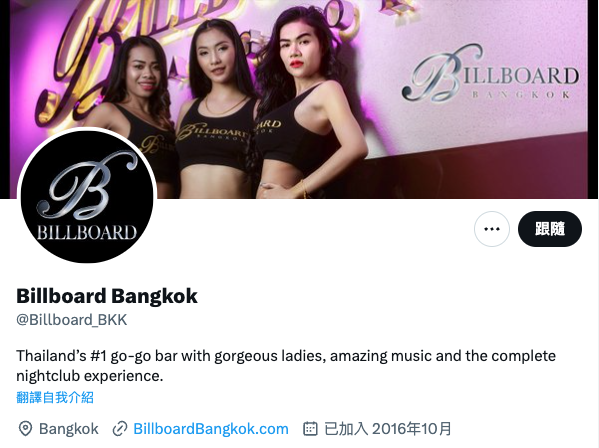Open the three-dot more options menu
The width and height of the screenshot is (599, 448).
(492, 229)
